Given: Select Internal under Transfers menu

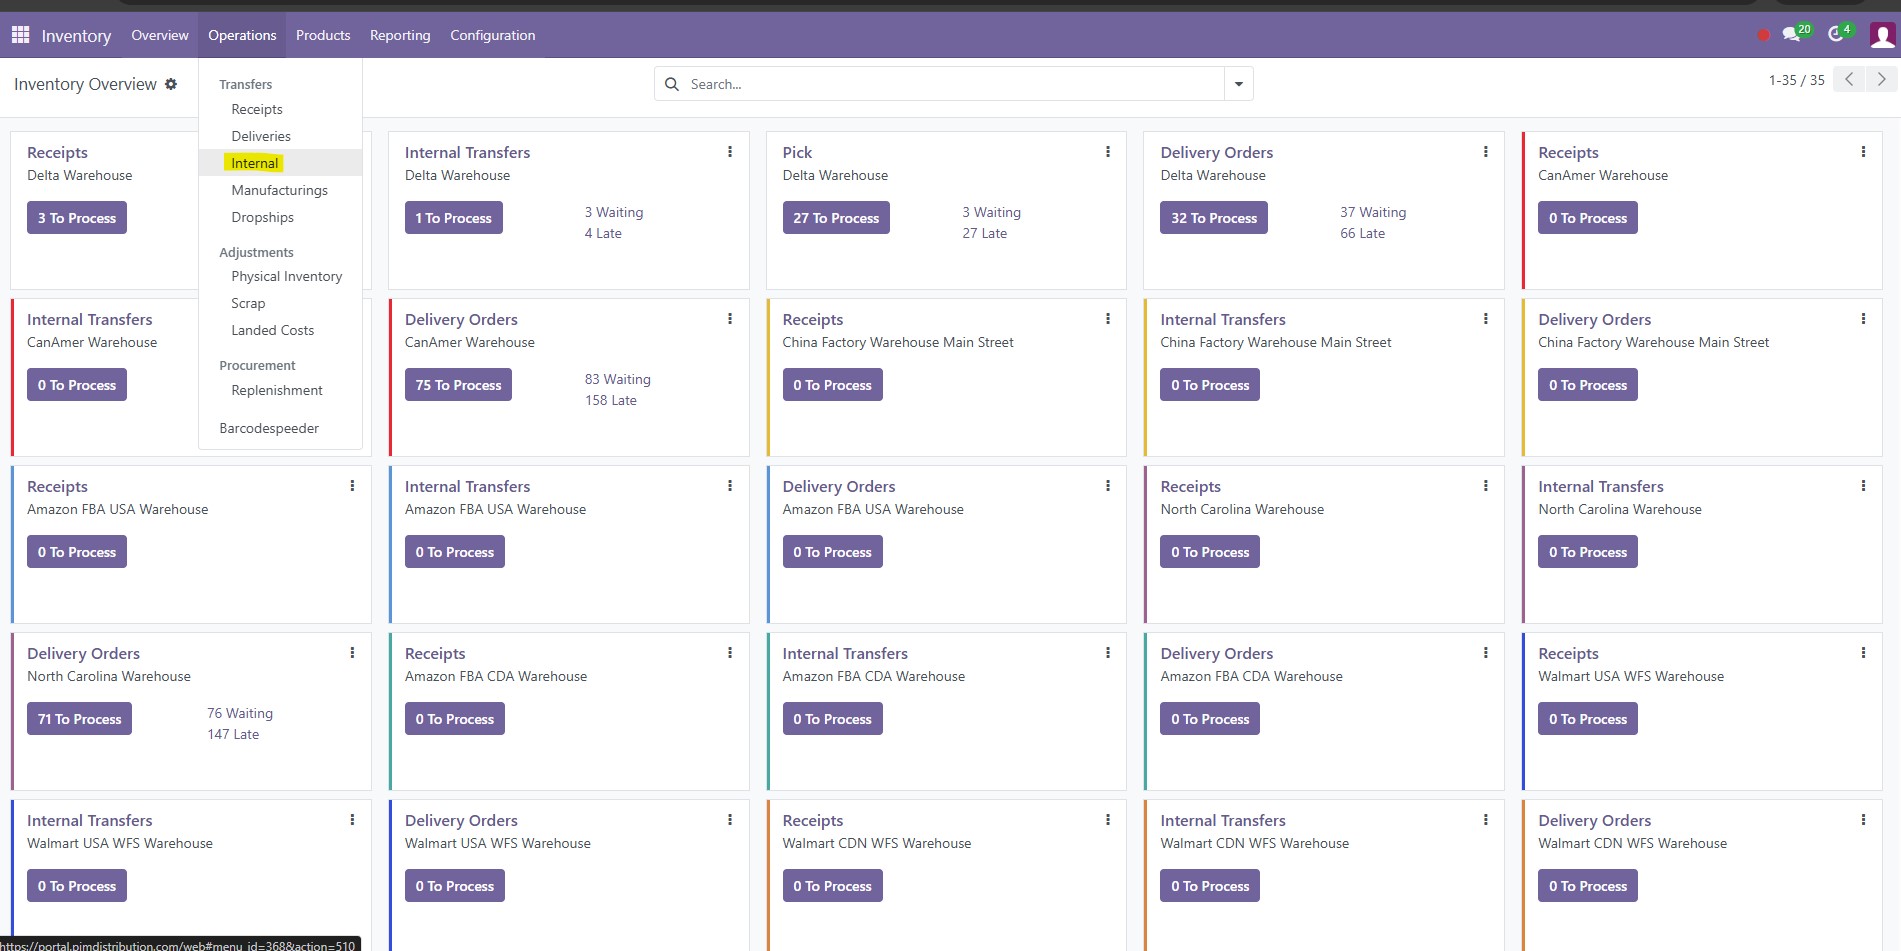Looking at the screenshot, I should point(255,163).
